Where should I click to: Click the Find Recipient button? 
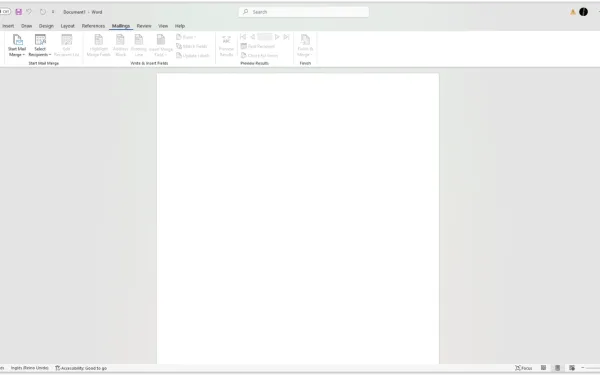point(258,46)
